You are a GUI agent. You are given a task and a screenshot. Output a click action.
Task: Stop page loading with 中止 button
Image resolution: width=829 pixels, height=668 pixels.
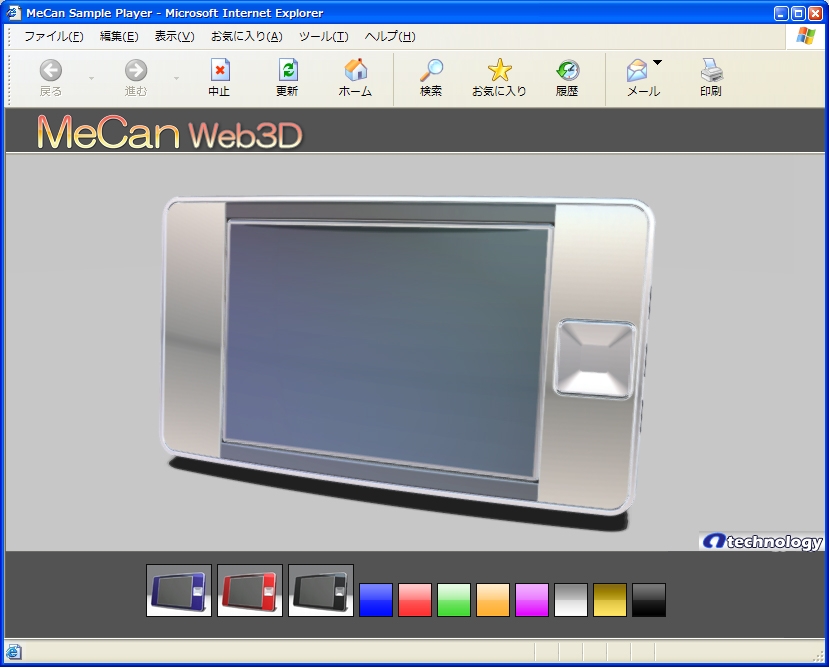pyautogui.click(x=219, y=78)
